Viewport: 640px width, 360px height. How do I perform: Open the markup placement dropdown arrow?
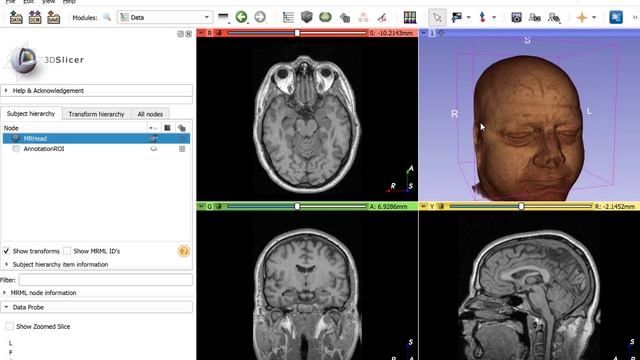(494, 18)
